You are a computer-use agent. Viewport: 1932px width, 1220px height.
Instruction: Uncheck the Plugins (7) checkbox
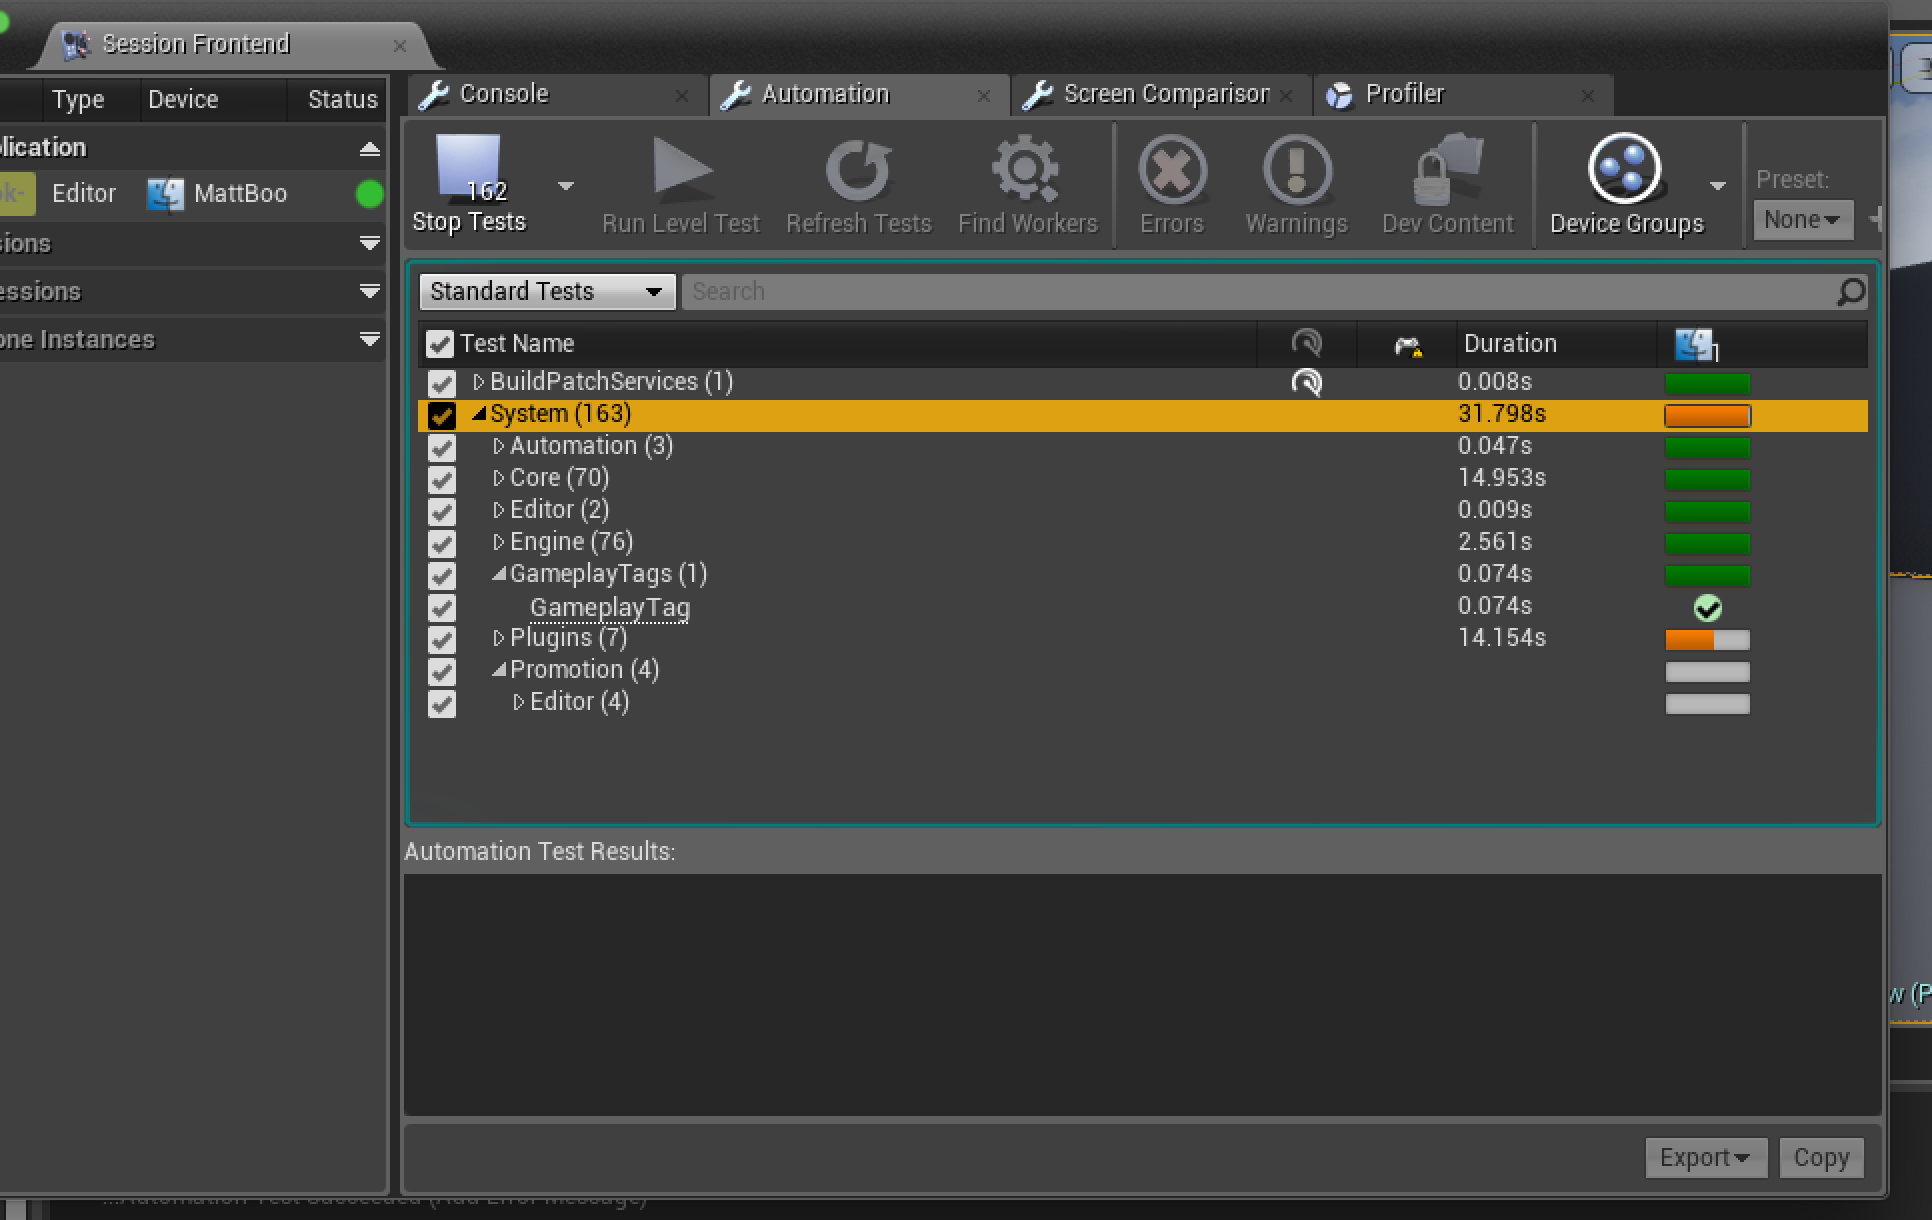441,639
